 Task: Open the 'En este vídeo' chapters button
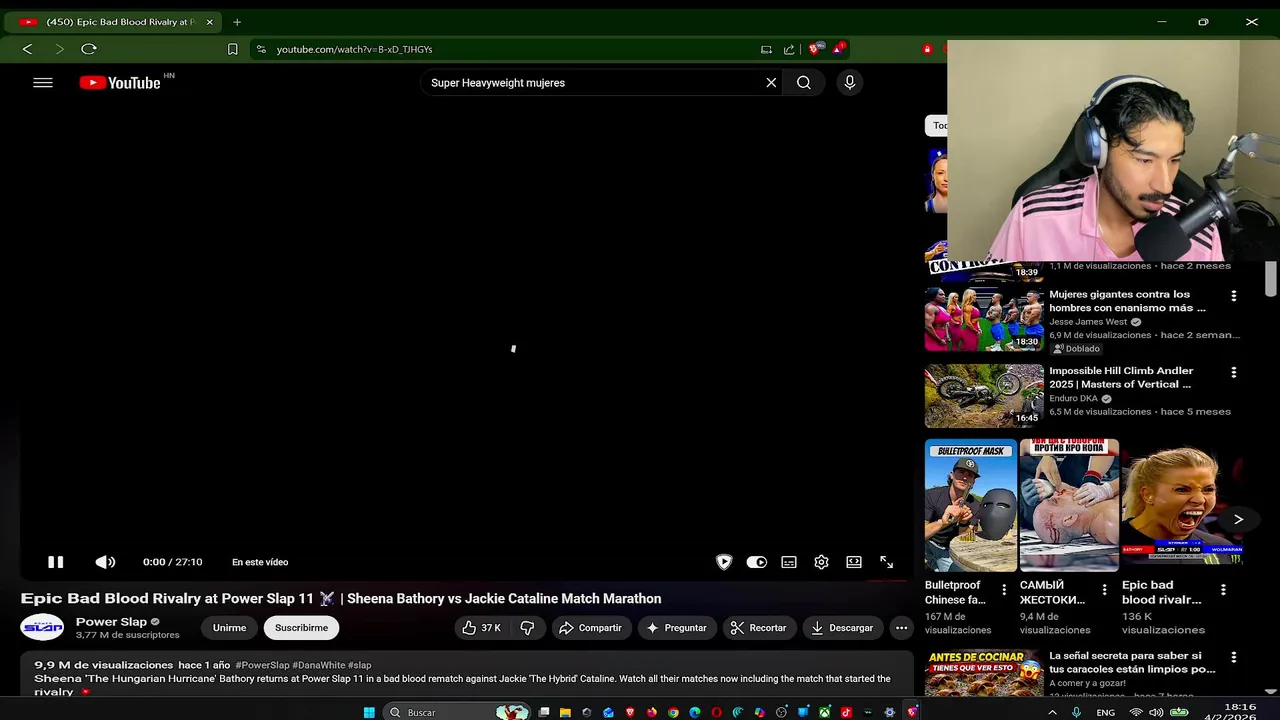[x=260, y=562]
